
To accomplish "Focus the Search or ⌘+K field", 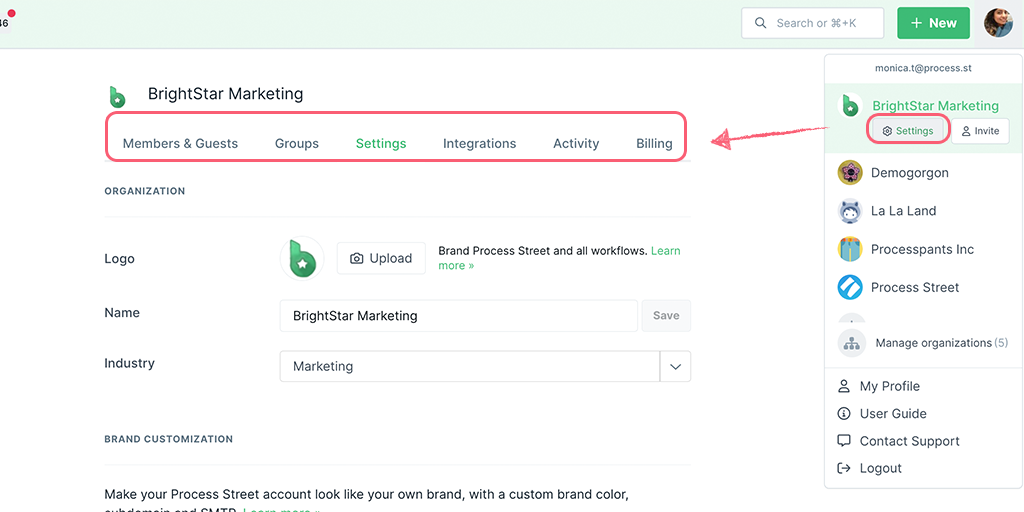I will point(812,23).
